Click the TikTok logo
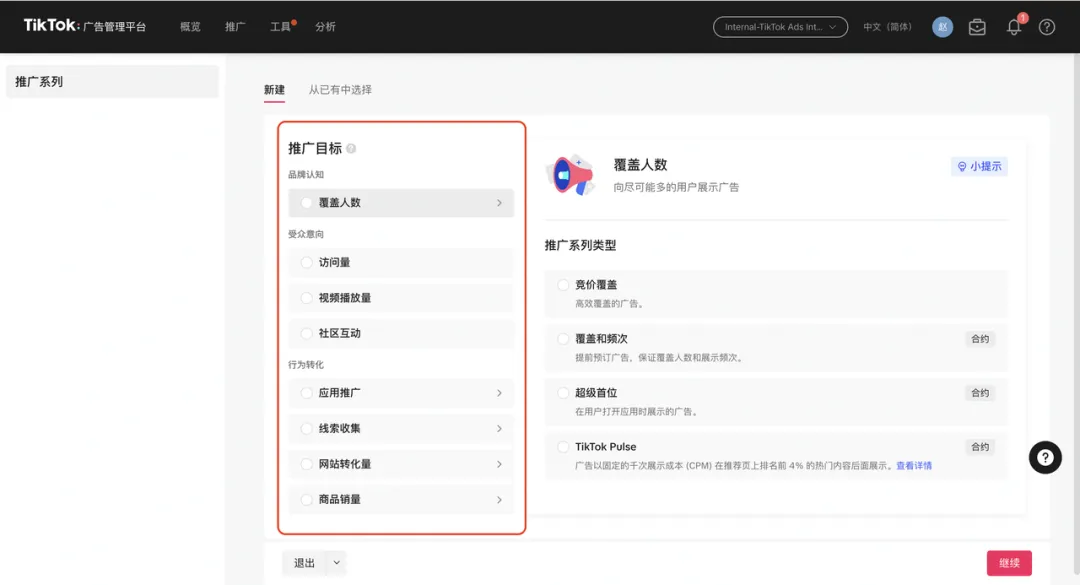 pyautogui.click(x=50, y=26)
